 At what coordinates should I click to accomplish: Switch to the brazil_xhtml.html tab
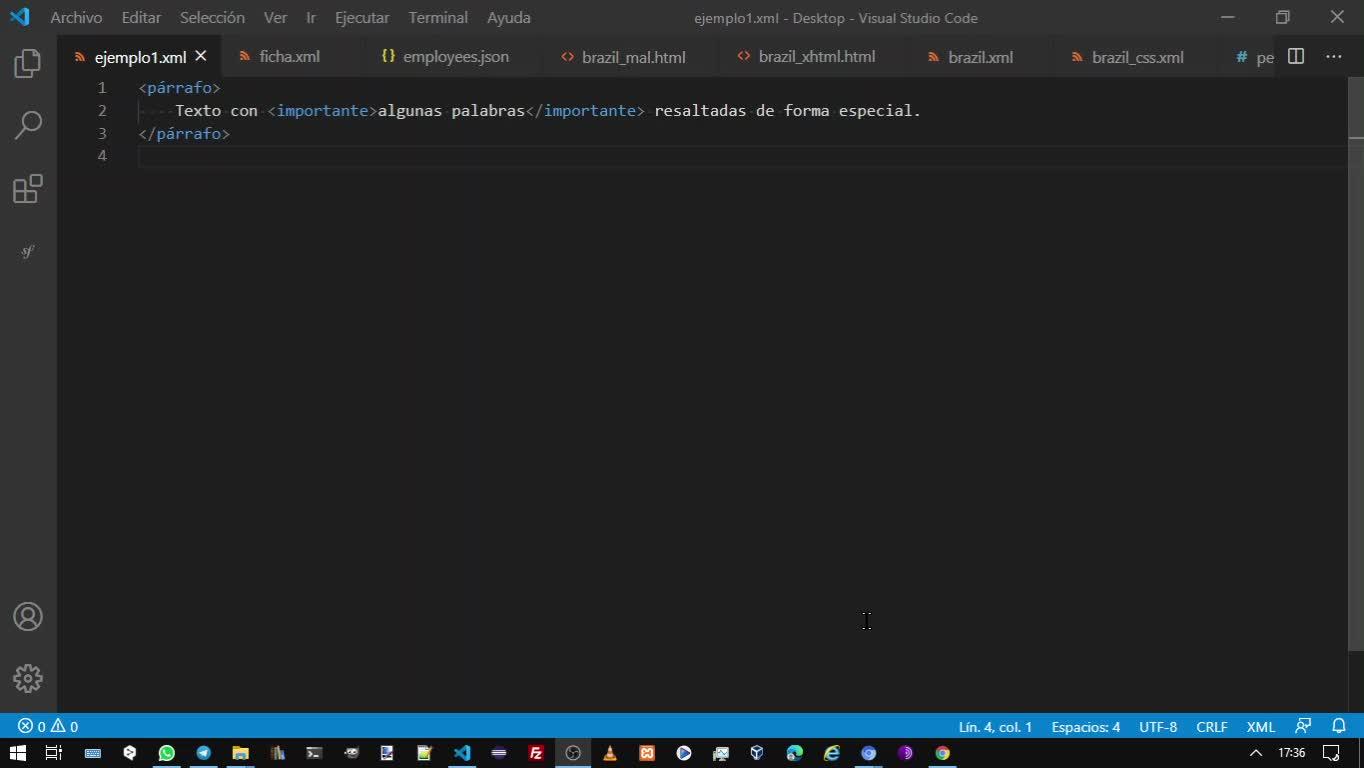point(817,57)
